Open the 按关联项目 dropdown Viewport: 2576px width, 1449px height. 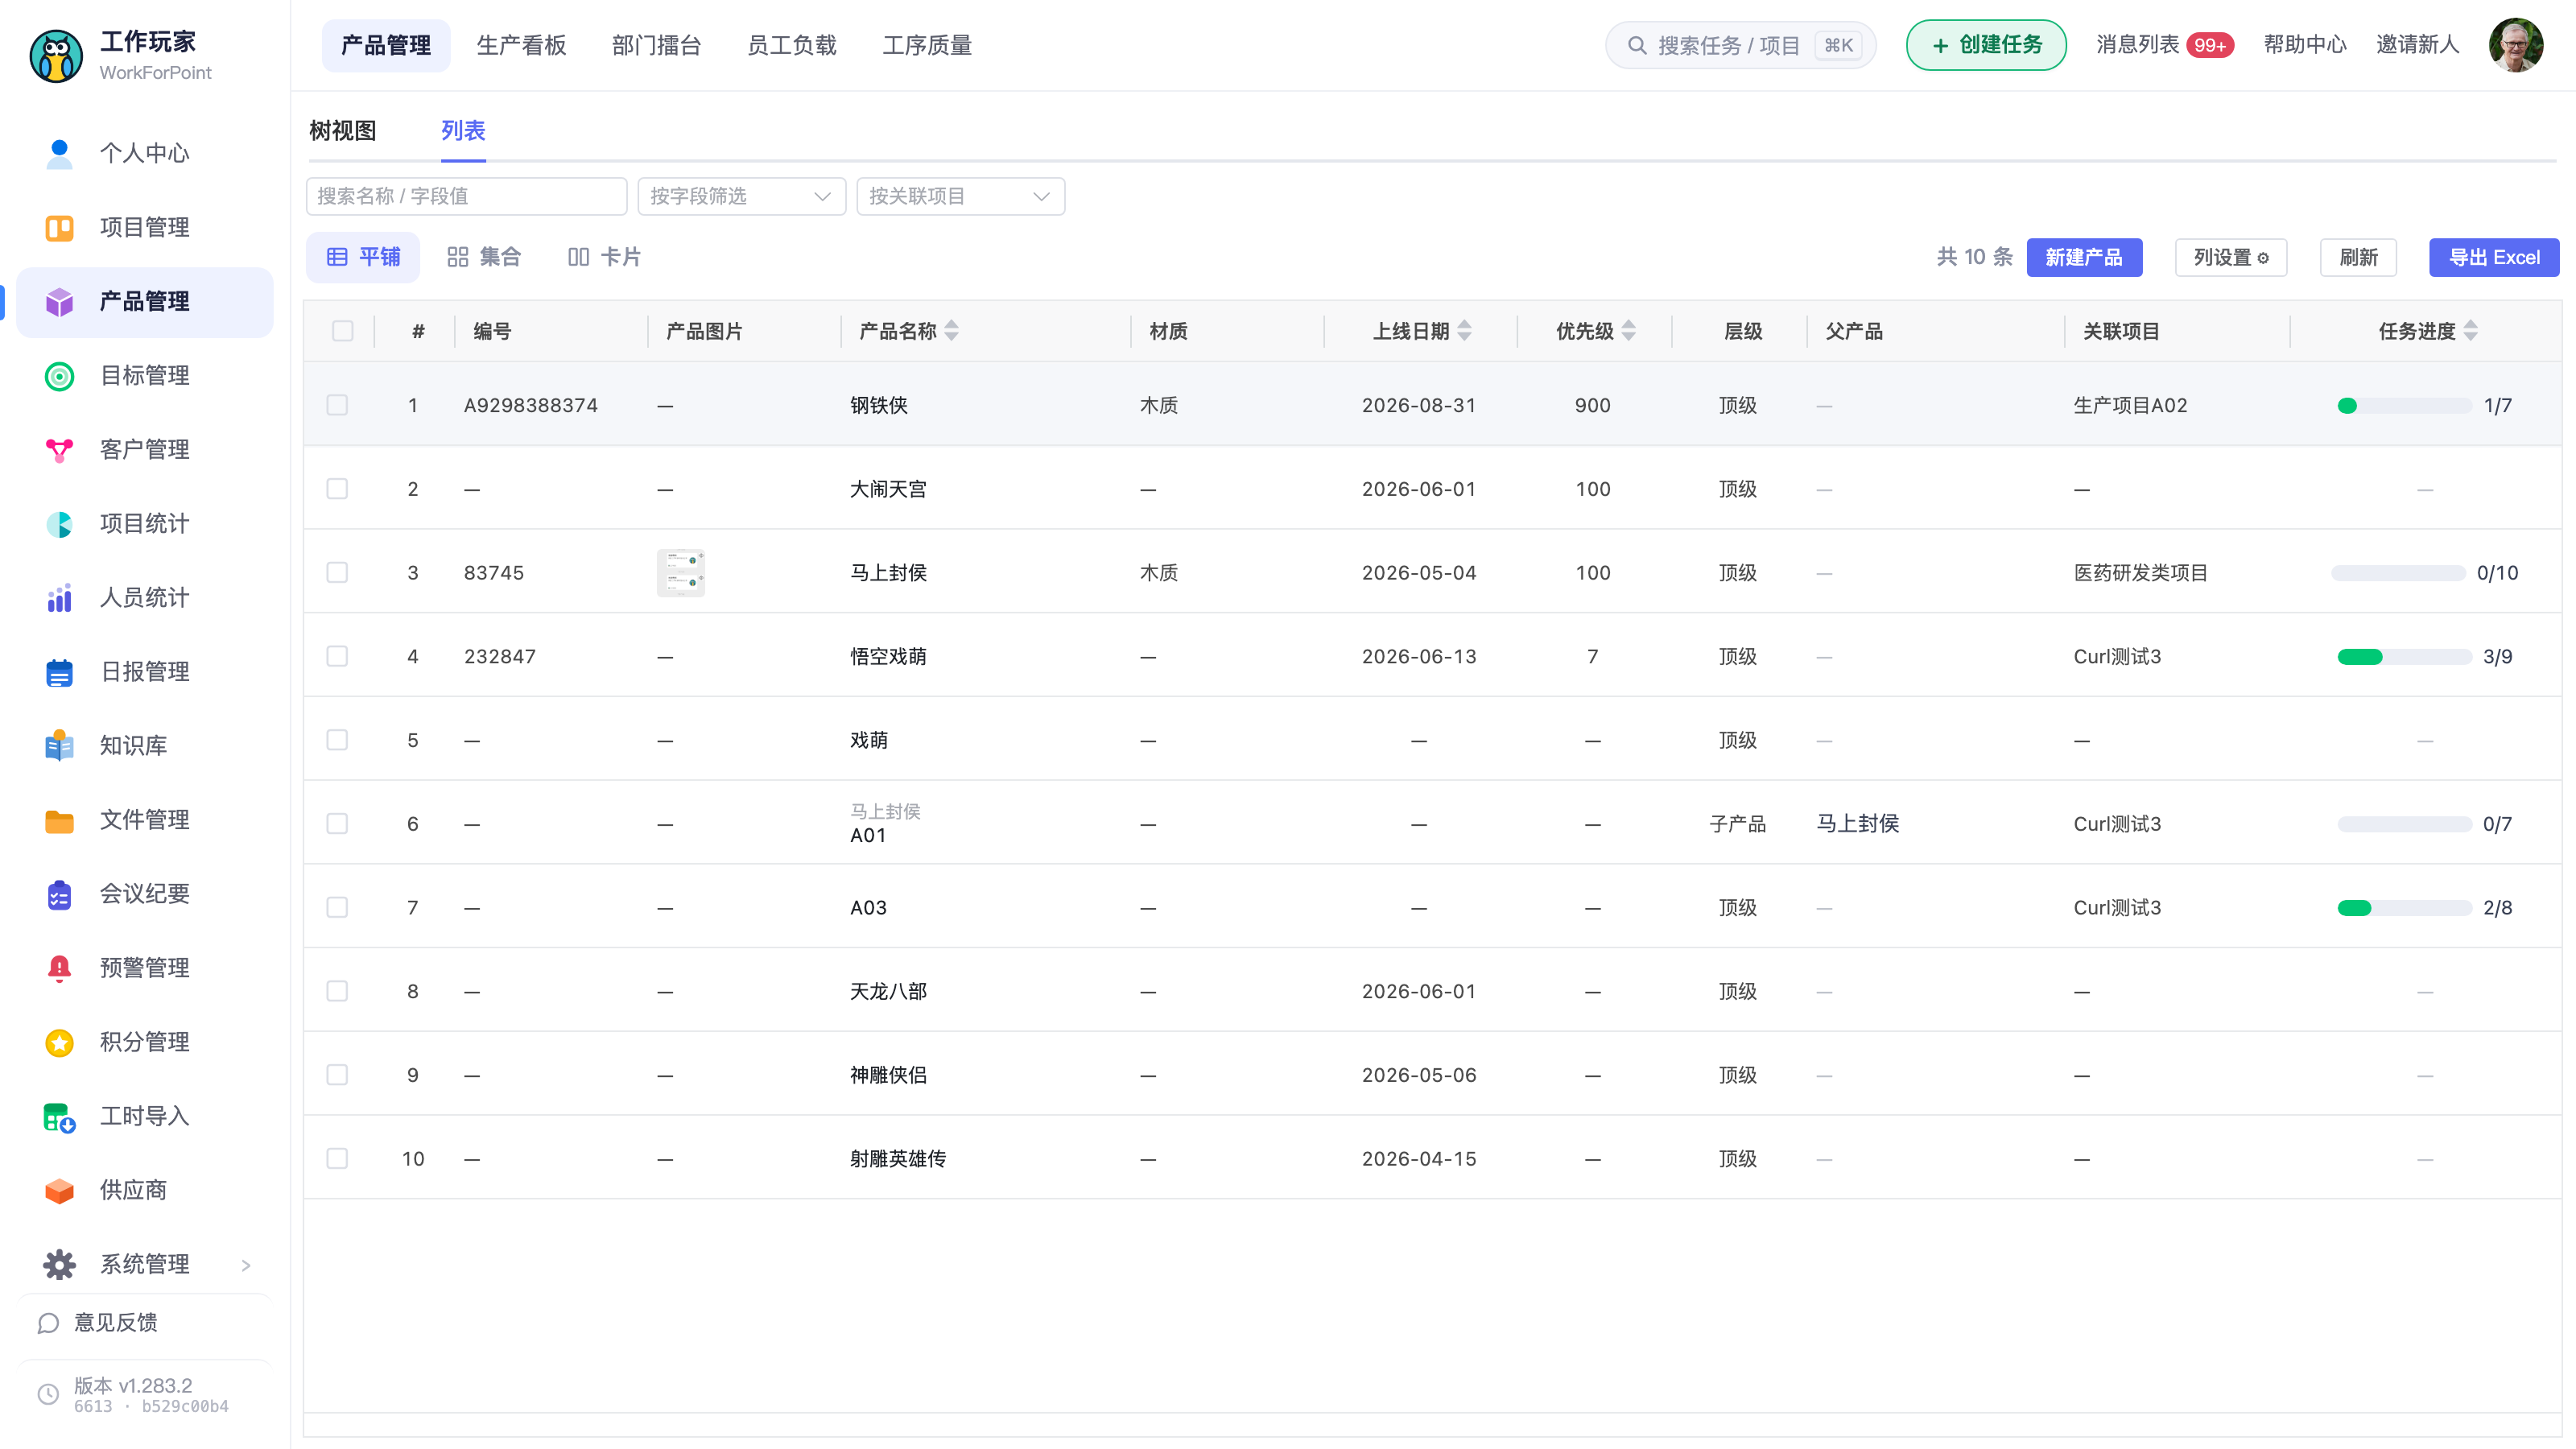click(x=960, y=196)
